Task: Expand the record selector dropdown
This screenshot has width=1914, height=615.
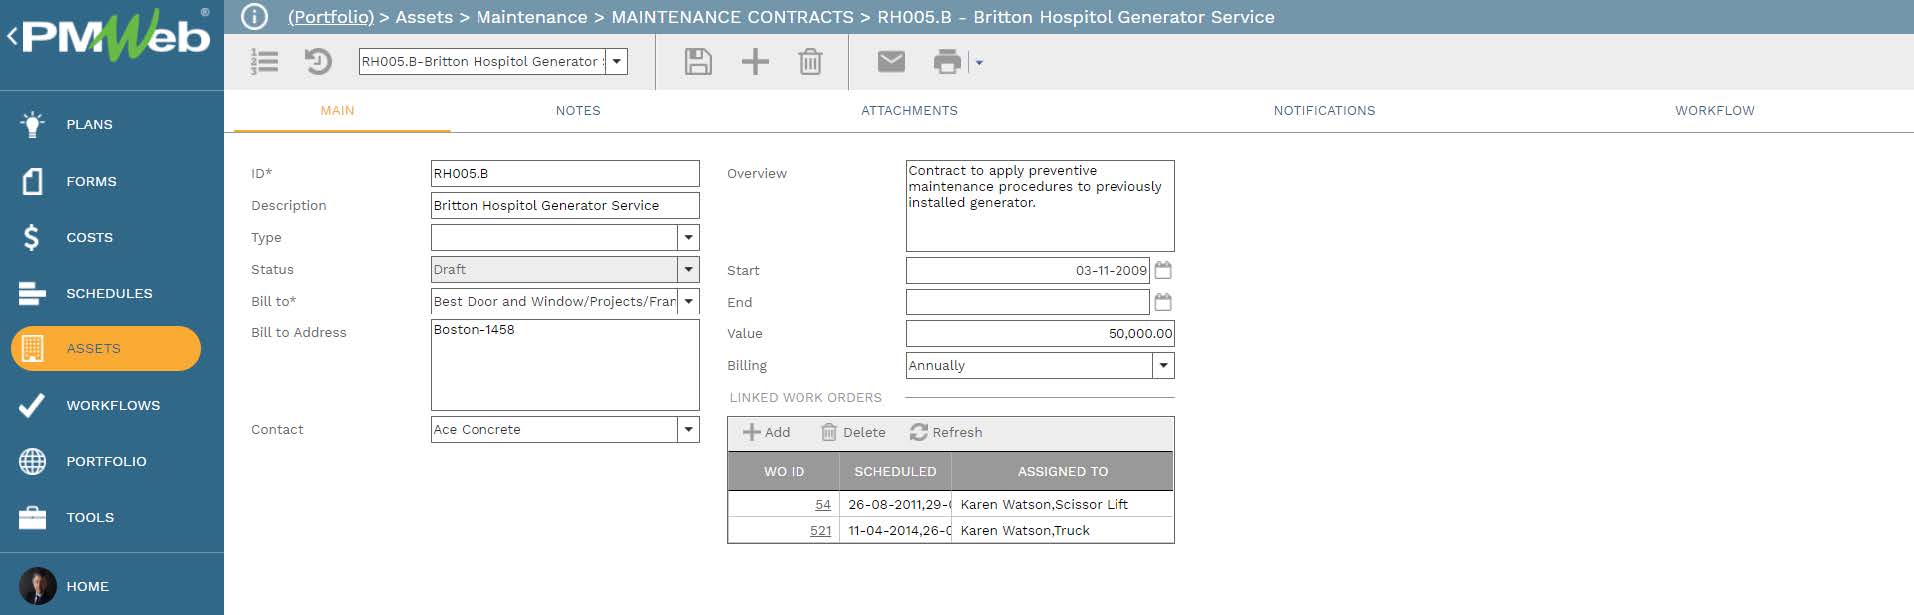Action: (617, 62)
